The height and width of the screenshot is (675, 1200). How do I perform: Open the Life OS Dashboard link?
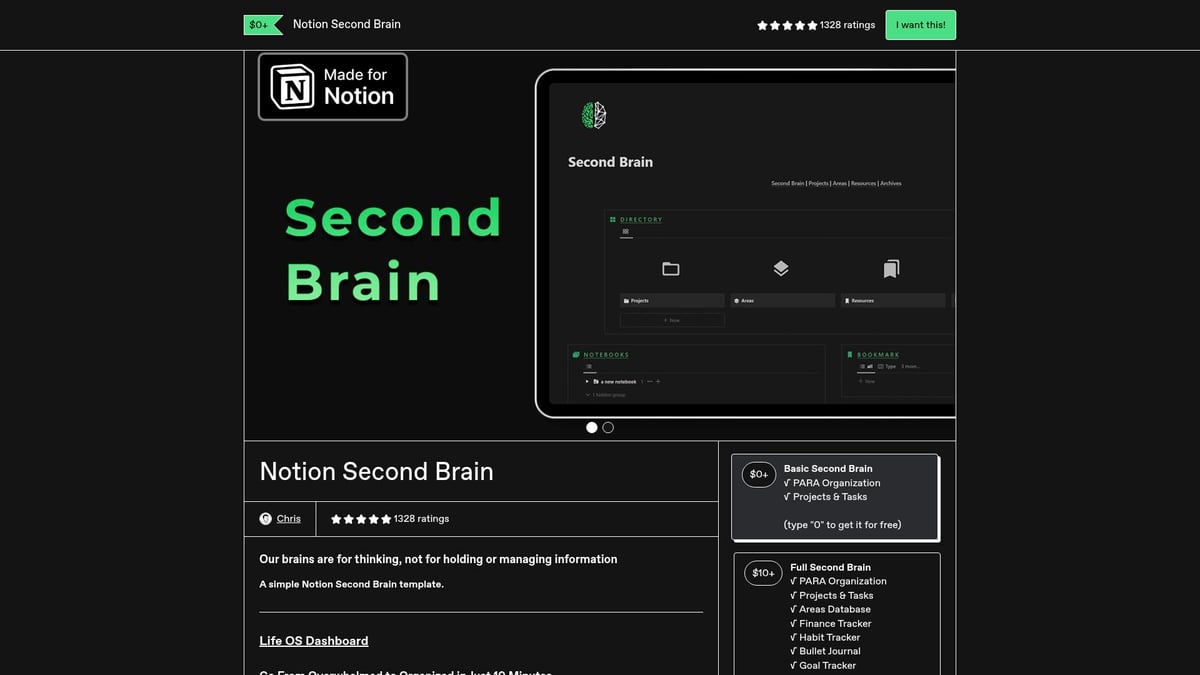pyautogui.click(x=313, y=640)
